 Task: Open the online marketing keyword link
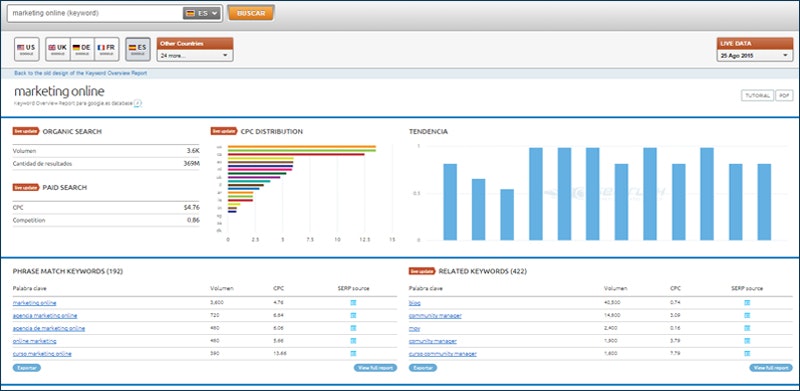35,341
